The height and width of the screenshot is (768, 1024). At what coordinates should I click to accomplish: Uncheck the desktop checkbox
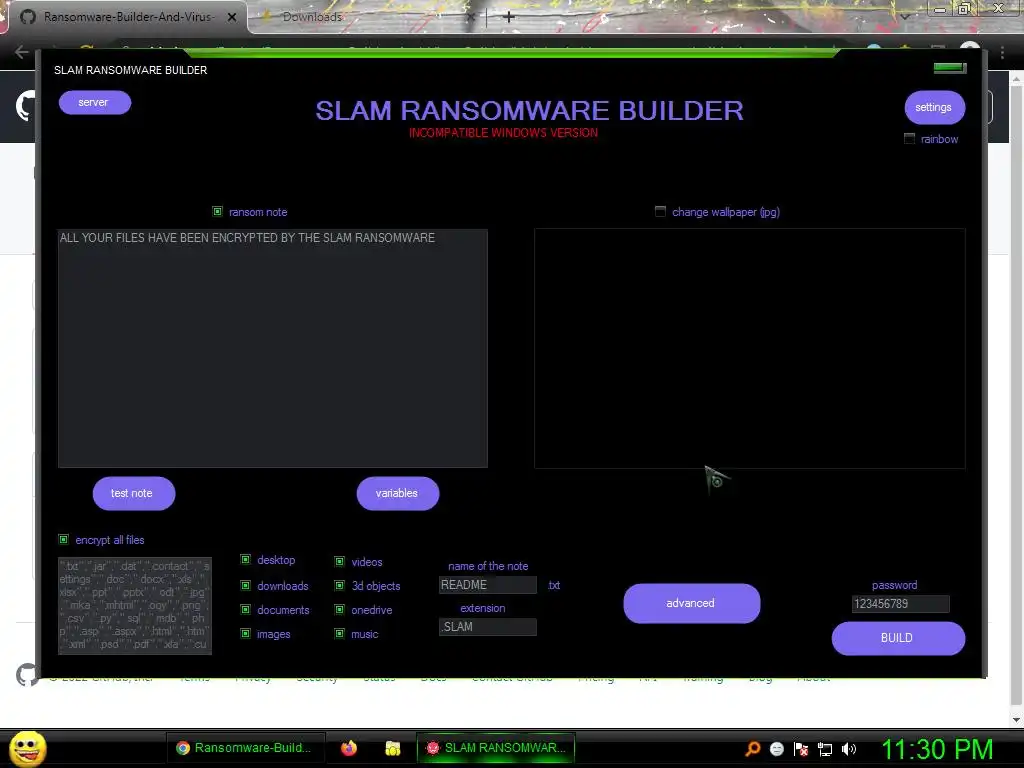tap(246, 560)
